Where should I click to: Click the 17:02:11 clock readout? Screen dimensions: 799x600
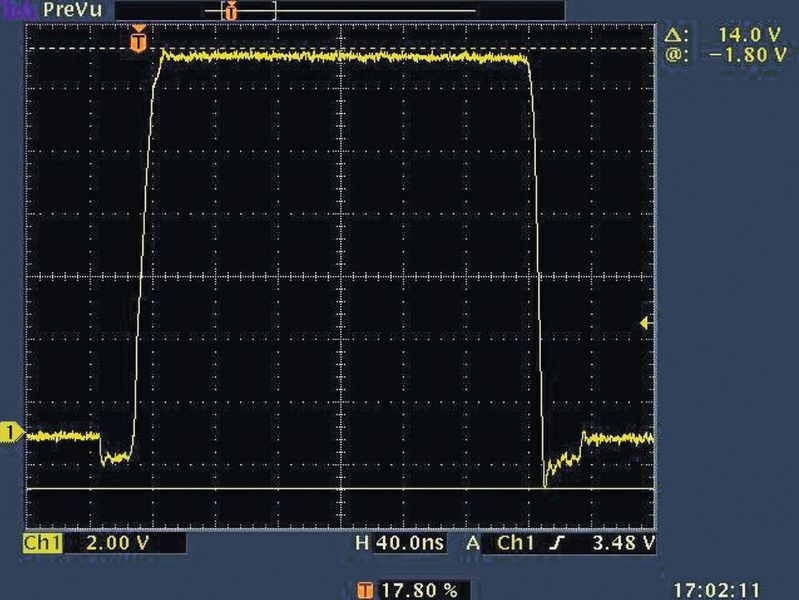tap(716, 590)
